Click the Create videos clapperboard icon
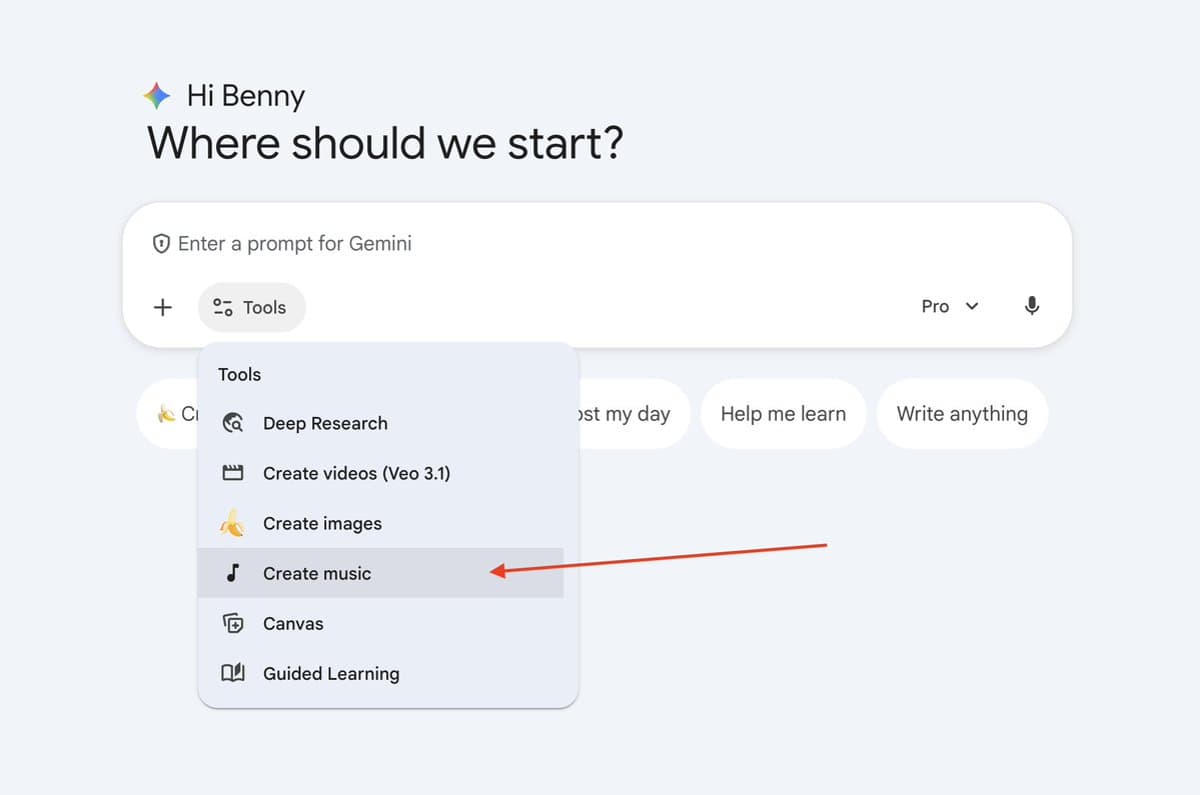 [233, 473]
